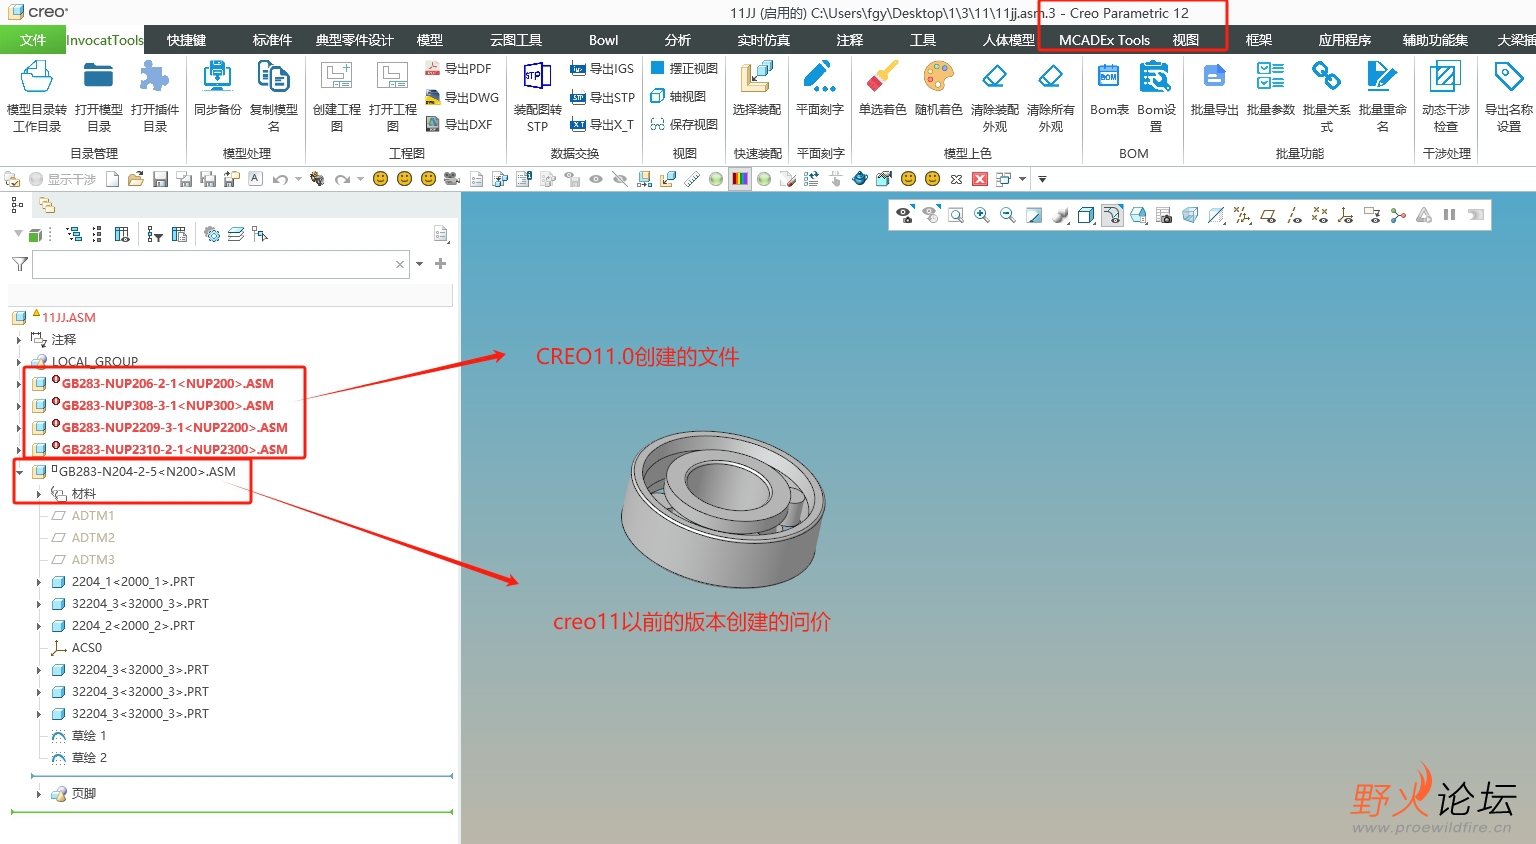Screen dimensions: 1536x844
Task: Switch to the 视图 ribbon tab
Action: pyautogui.click(x=1186, y=40)
